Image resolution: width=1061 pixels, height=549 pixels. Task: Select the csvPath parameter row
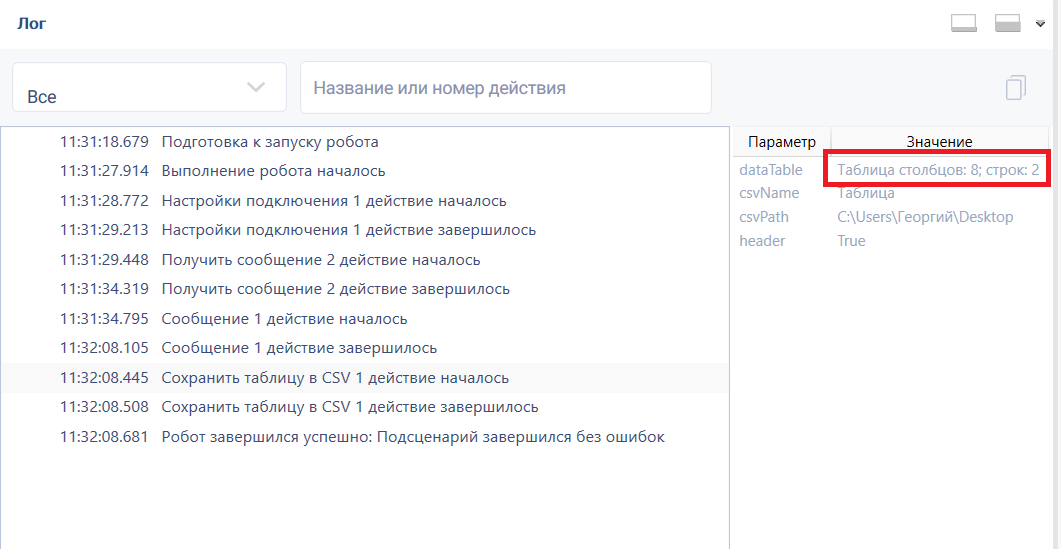(x=890, y=217)
